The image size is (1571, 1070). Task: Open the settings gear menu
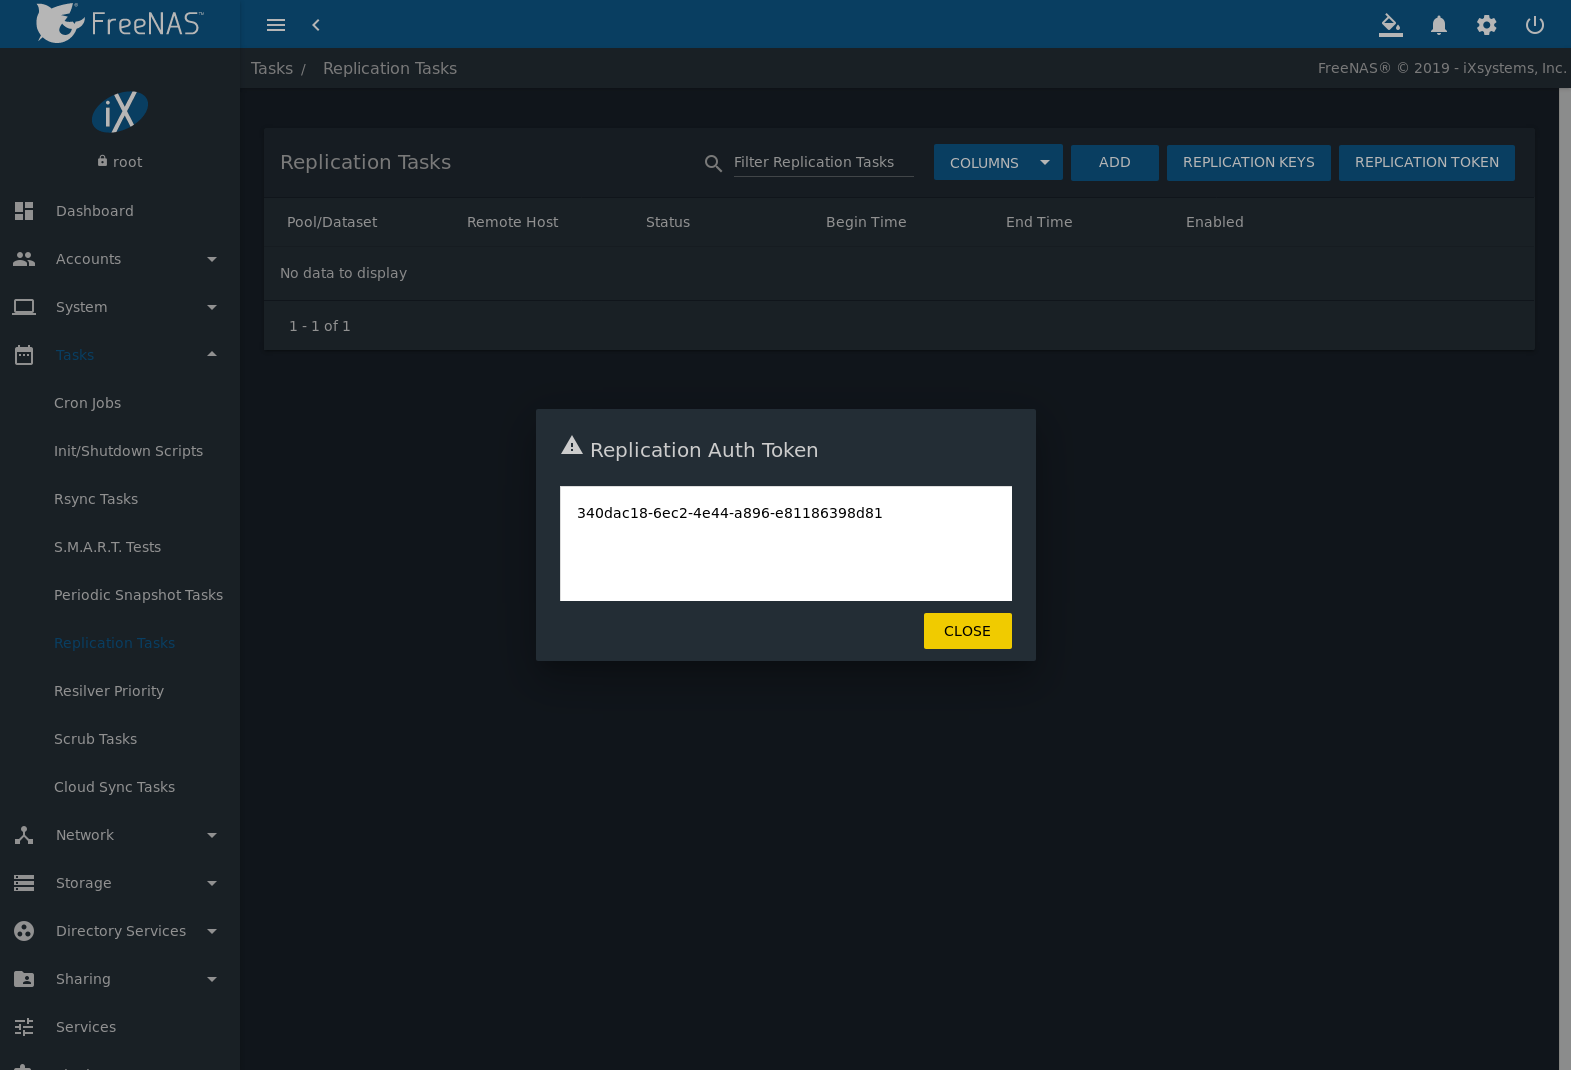[x=1487, y=25]
